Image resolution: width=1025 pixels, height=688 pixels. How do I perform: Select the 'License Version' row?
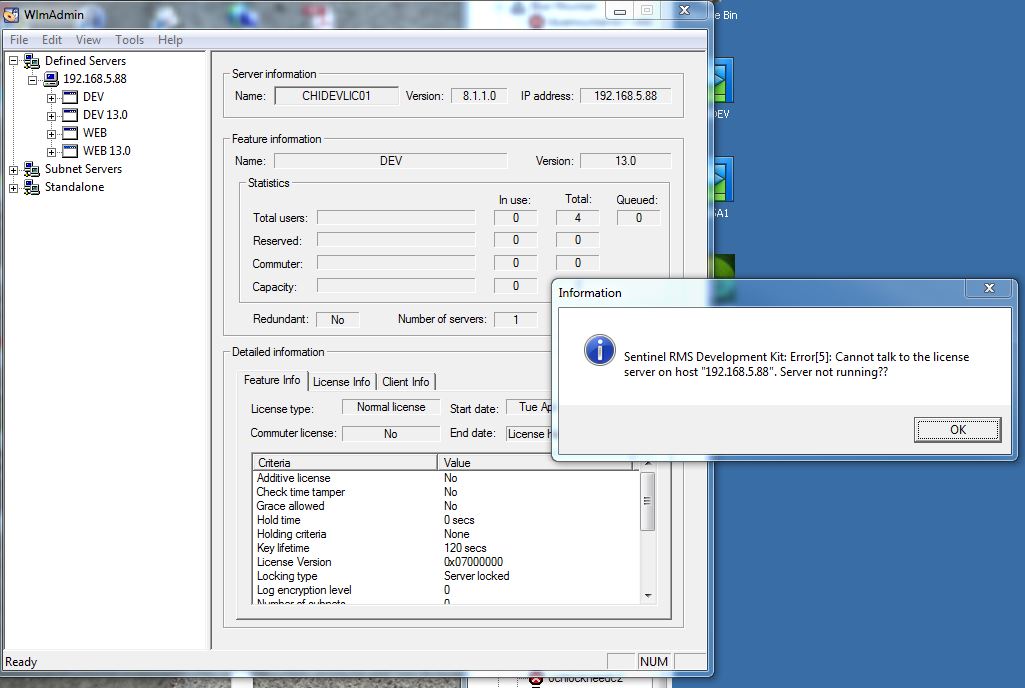(446, 562)
